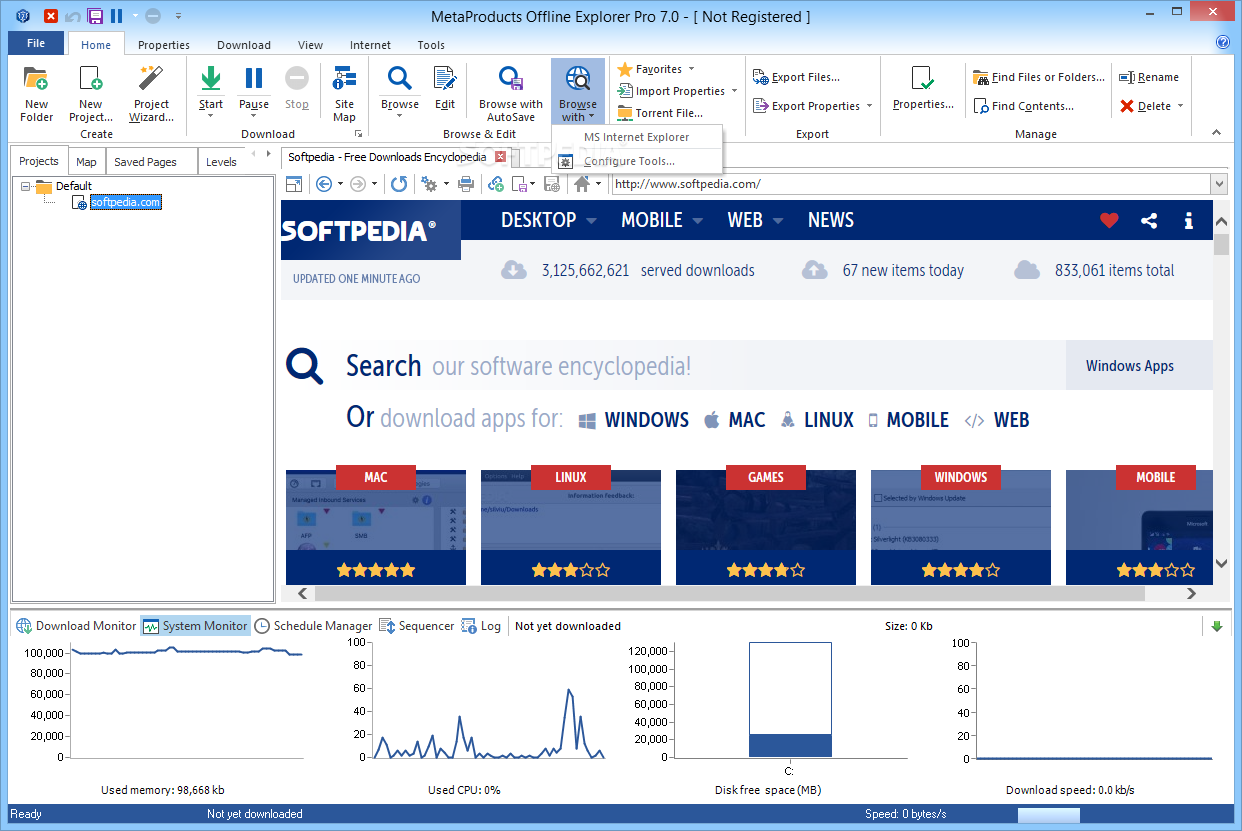Open the Site Map view
Screen dimensions: 1242x831
coord(344,93)
